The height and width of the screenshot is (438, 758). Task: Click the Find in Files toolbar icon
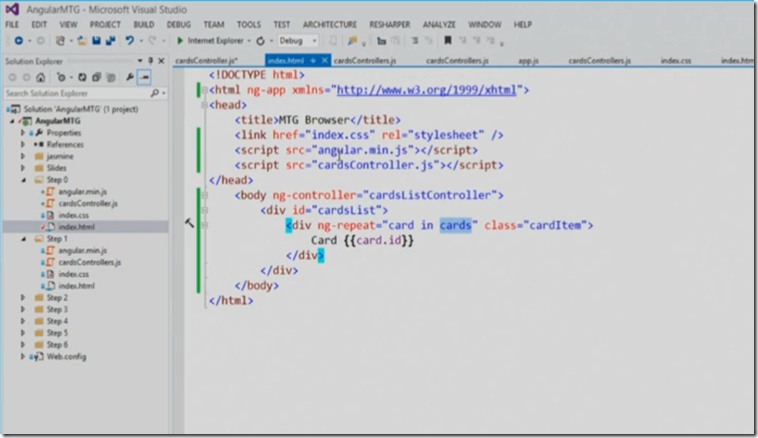352,41
